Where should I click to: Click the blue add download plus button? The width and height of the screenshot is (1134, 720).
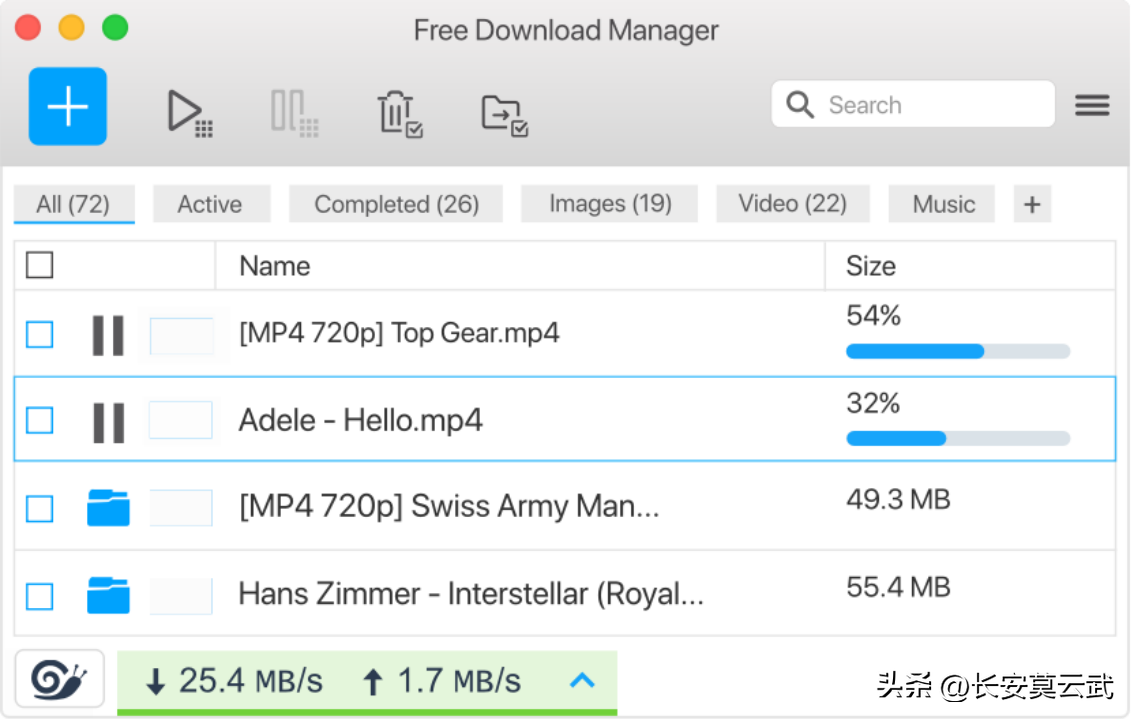pos(68,106)
